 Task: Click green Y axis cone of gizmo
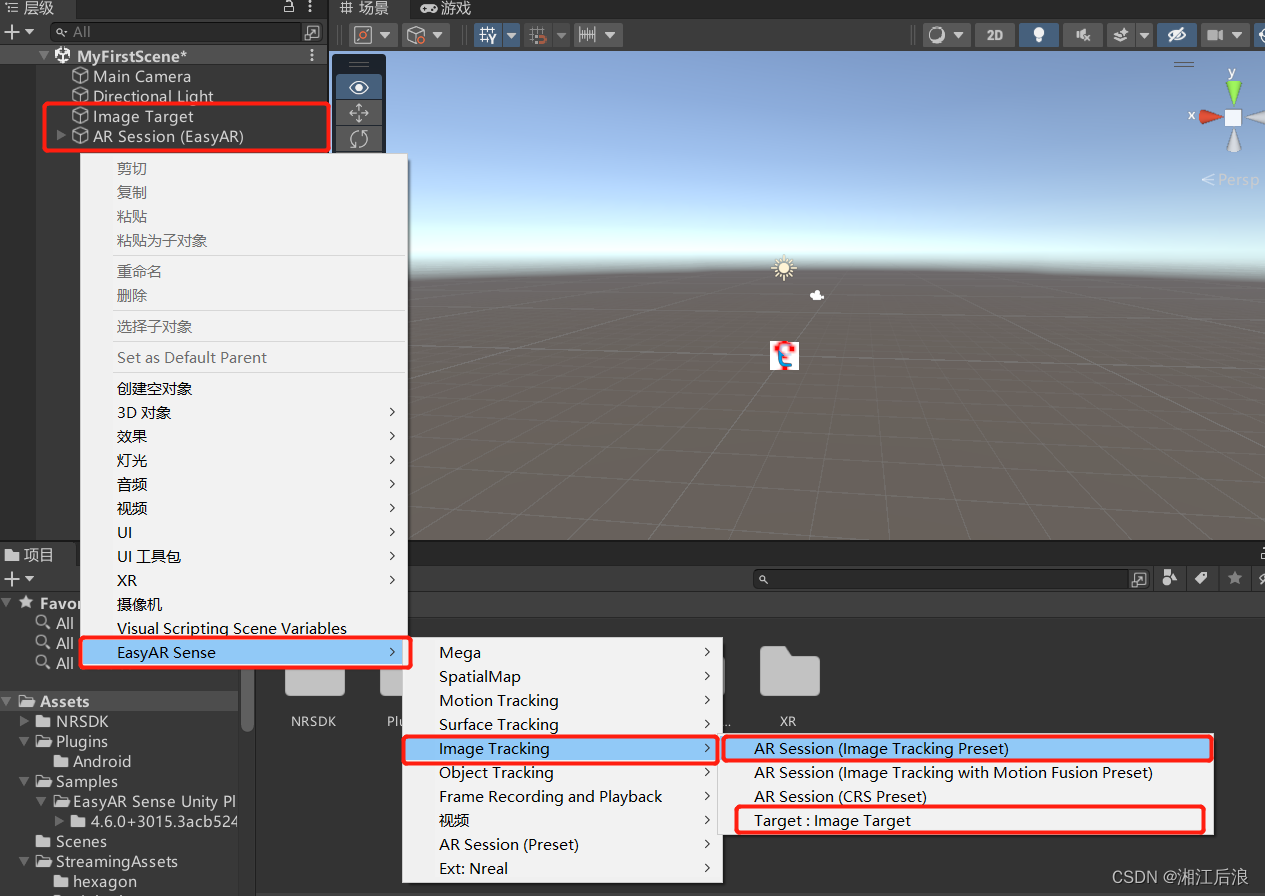1234,92
